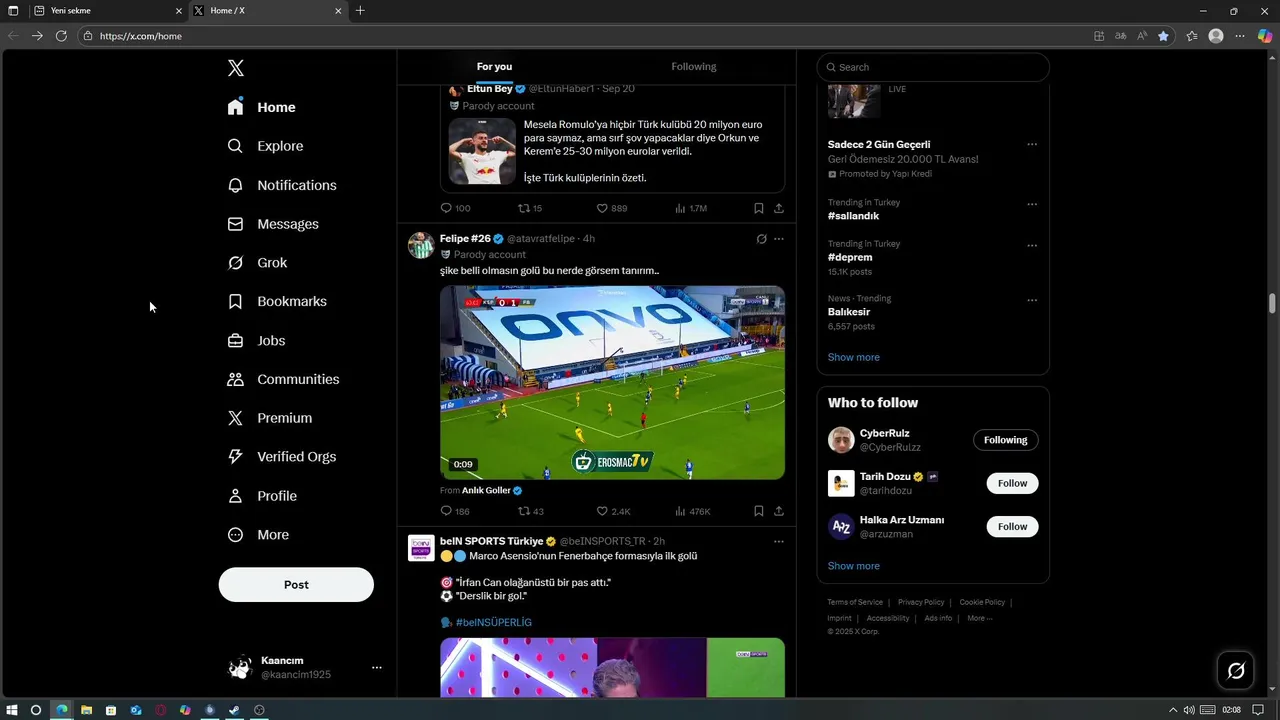Open more options for Balıkesir trend
The height and width of the screenshot is (720, 1280).
(x=1032, y=300)
